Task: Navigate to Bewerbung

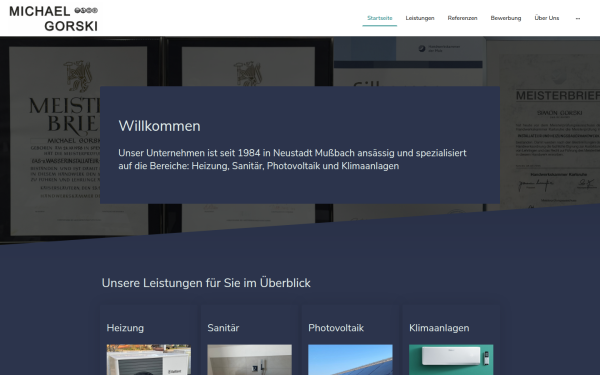Action: 505,18
